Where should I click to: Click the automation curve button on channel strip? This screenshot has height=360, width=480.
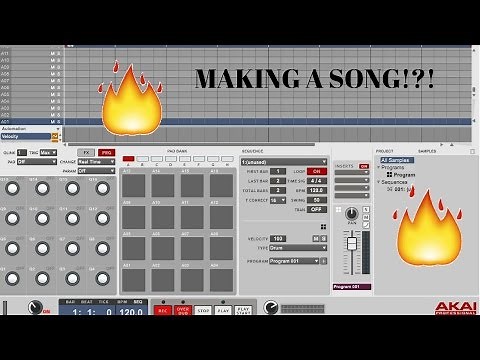[366, 225]
